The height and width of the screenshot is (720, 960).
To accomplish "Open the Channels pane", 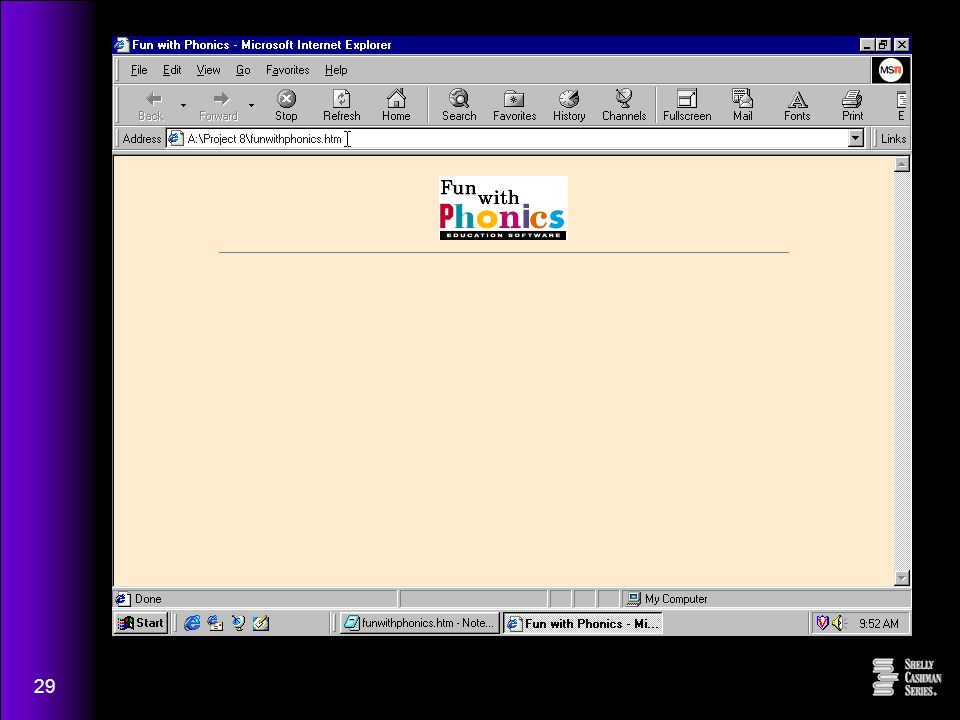I will tap(624, 106).
